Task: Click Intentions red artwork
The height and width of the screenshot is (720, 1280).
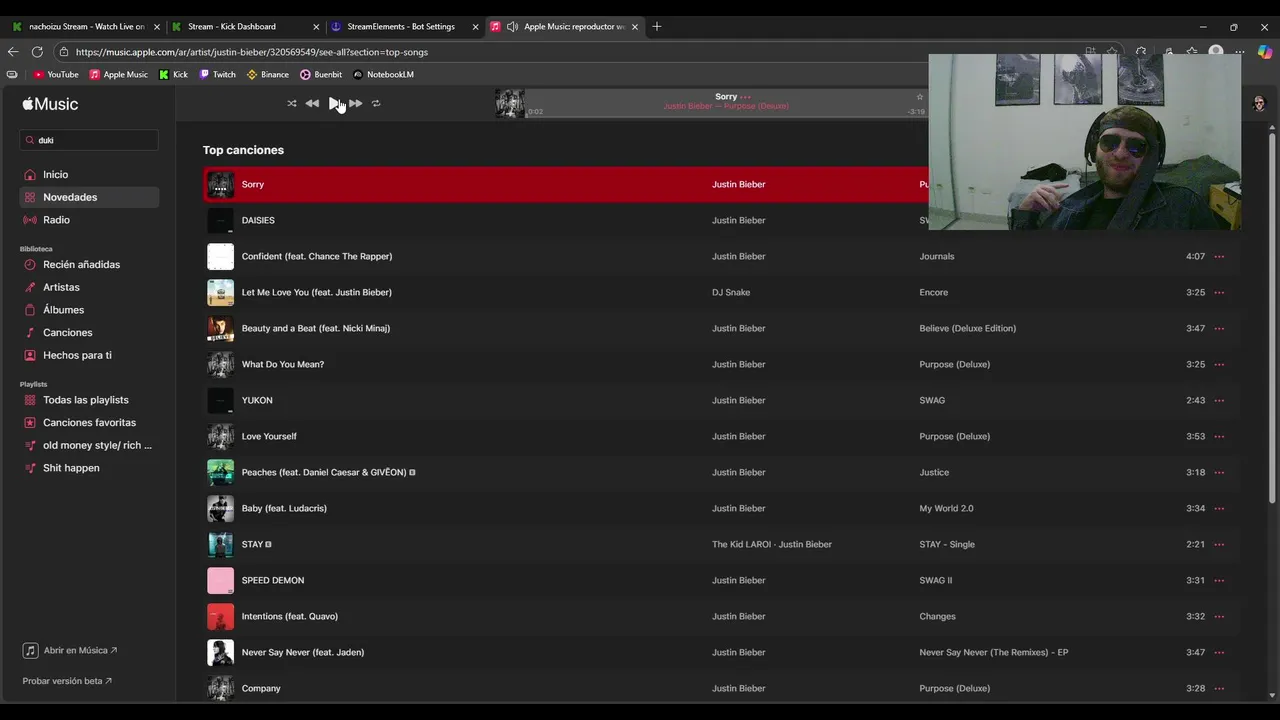Action: [220, 616]
